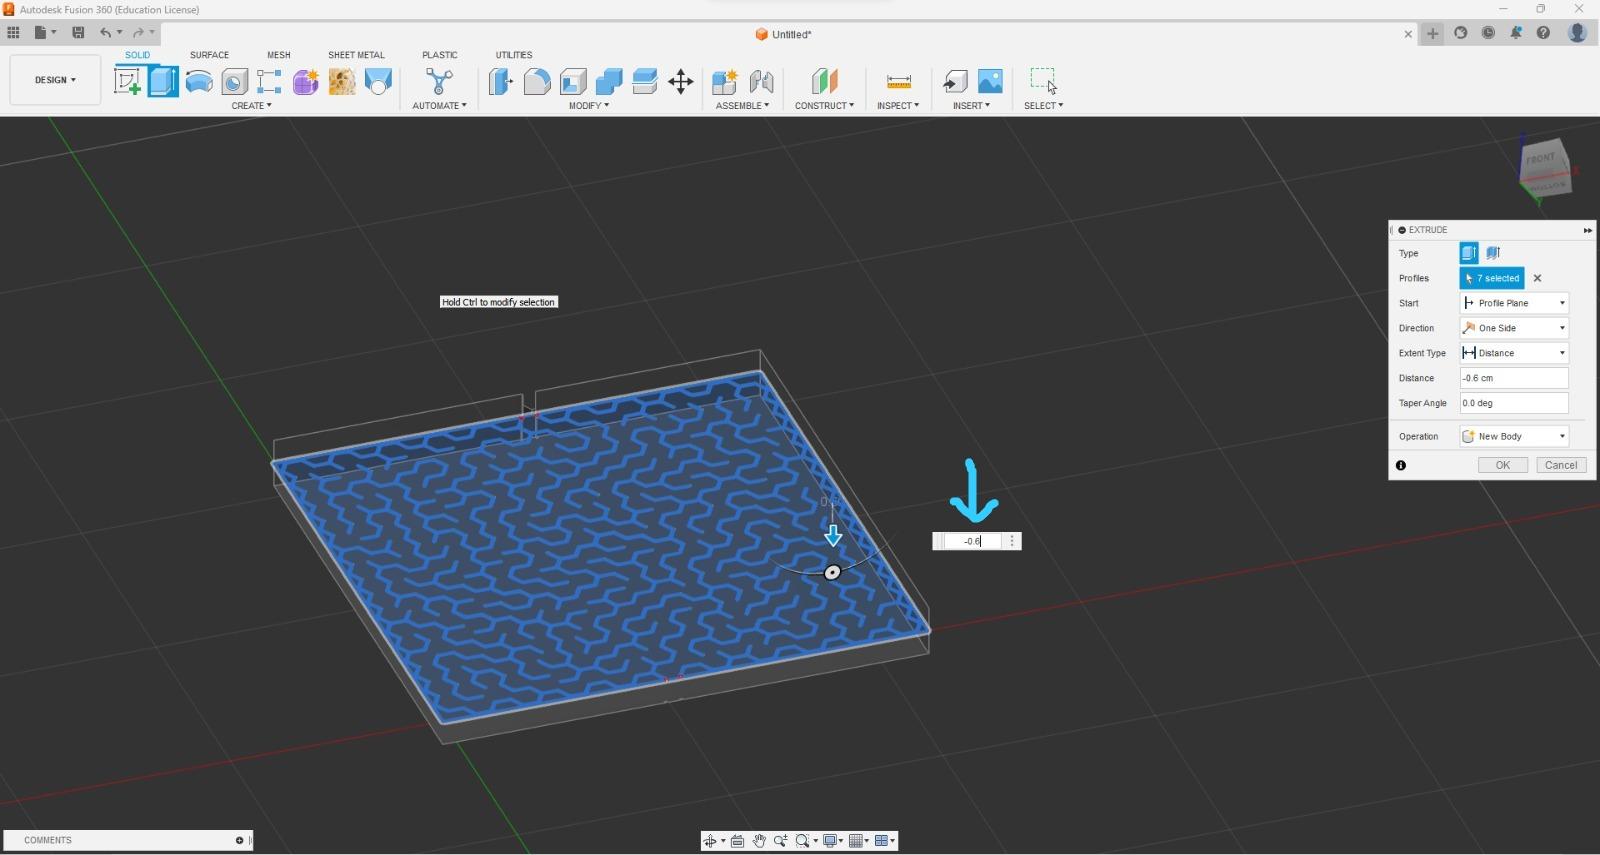The height and width of the screenshot is (855, 1600).
Task: Open the Direction dropdown showing One Side
Action: [1514, 328]
